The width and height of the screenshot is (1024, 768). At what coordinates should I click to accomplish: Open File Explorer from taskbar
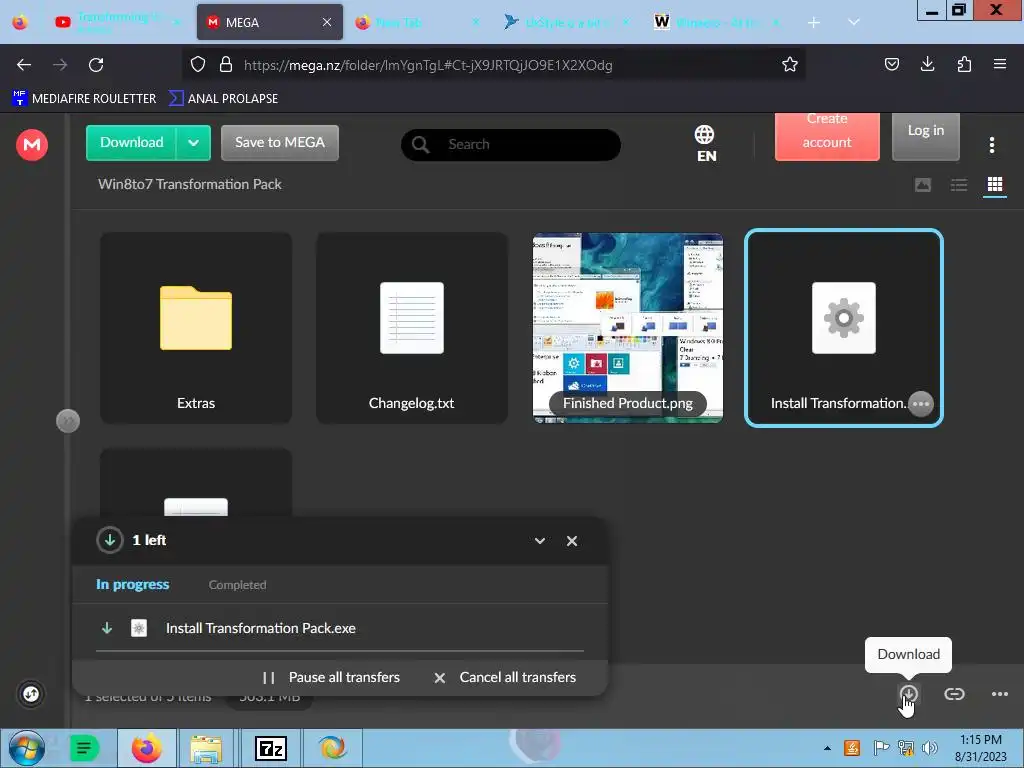pyautogui.click(x=206, y=748)
